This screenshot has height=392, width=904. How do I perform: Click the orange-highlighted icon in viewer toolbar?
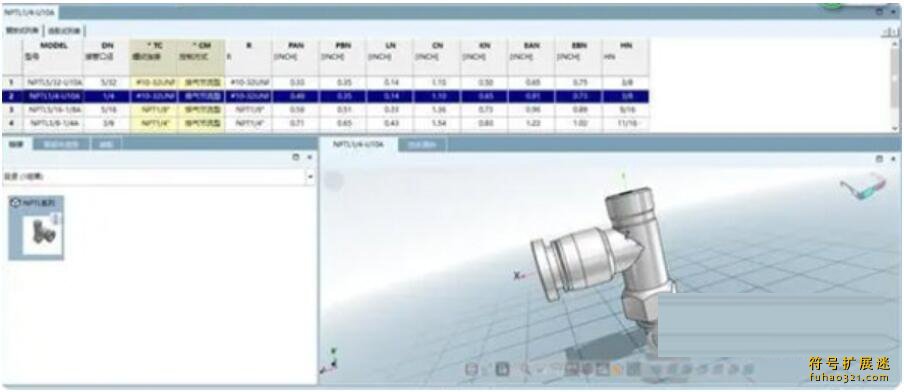click(x=617, y=370)
